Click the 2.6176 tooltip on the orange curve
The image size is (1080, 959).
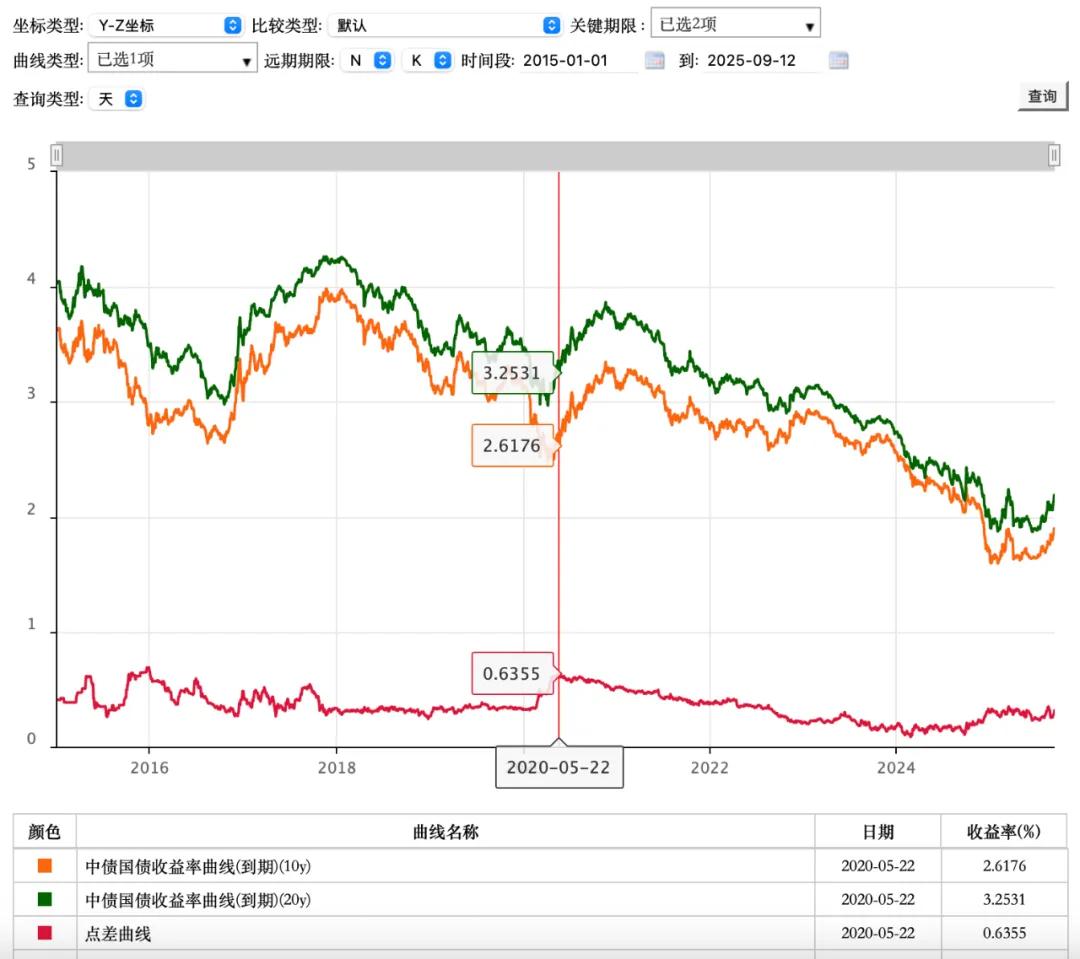[x=513, y=446]
